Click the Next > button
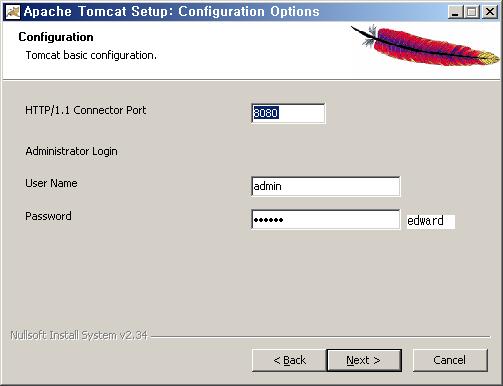503x386 pixels. tap(364, 360)
